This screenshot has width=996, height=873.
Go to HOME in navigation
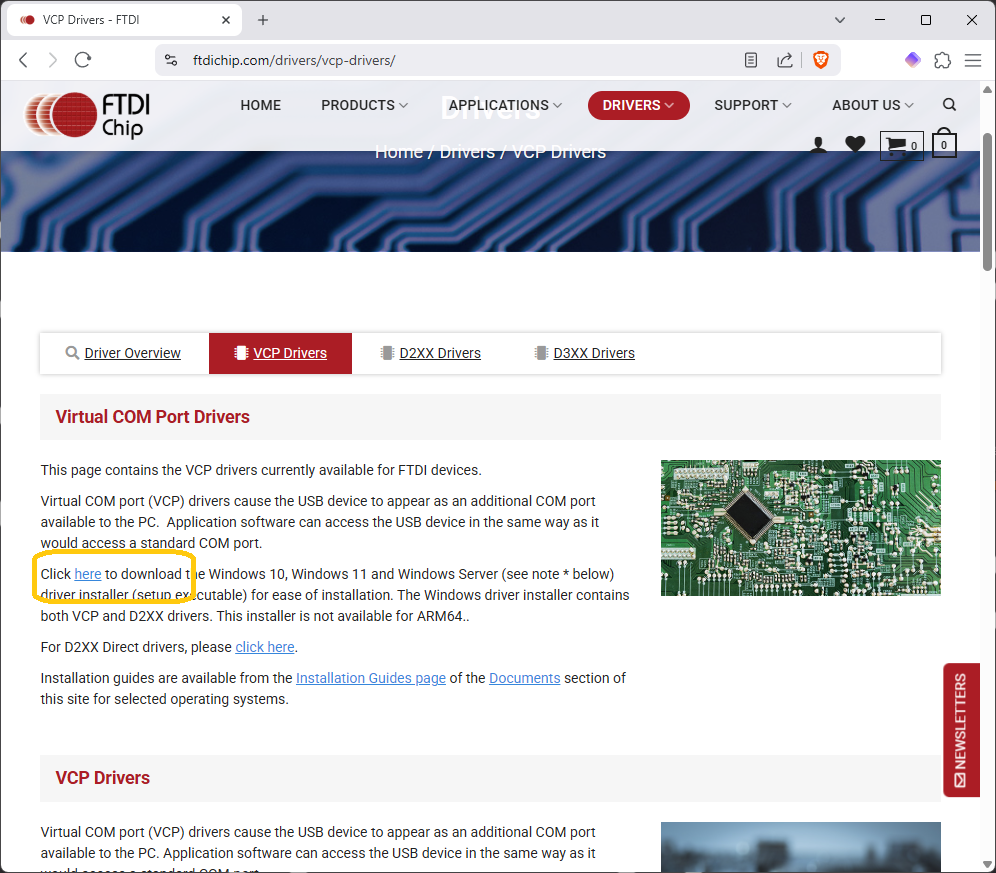tap(260, 105)
